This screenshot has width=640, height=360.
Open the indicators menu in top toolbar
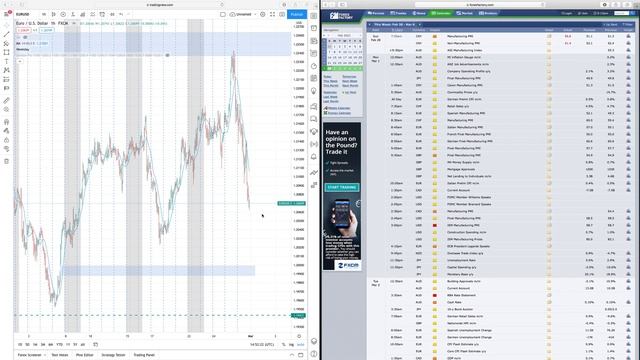coord(73,14)
